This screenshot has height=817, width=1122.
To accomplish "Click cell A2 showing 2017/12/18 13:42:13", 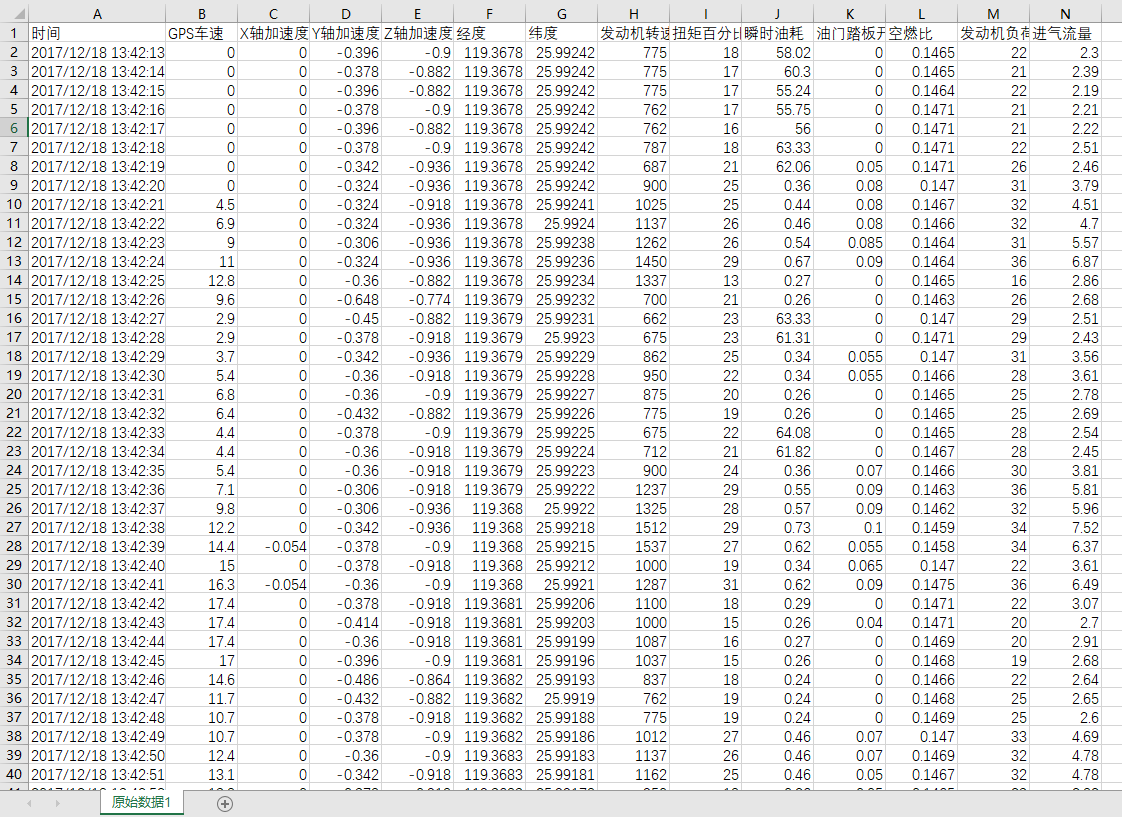I will point(97,53).
